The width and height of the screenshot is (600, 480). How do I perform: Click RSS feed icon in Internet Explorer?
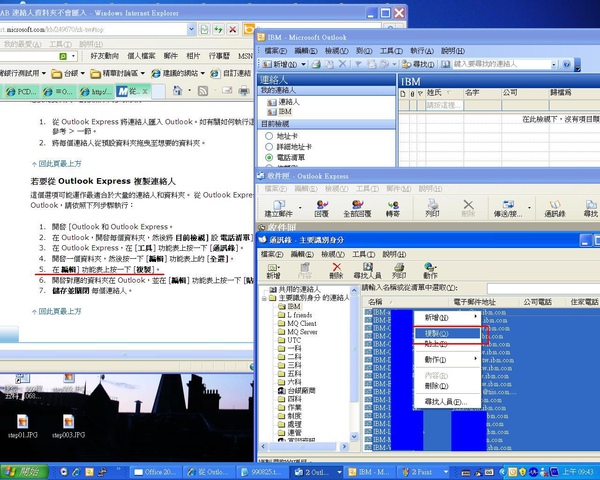pos(203,91)
